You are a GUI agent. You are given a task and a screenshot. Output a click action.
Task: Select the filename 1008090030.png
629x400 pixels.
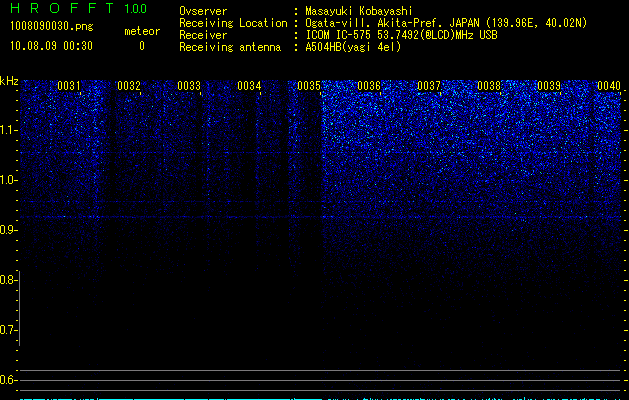point(52,26)
